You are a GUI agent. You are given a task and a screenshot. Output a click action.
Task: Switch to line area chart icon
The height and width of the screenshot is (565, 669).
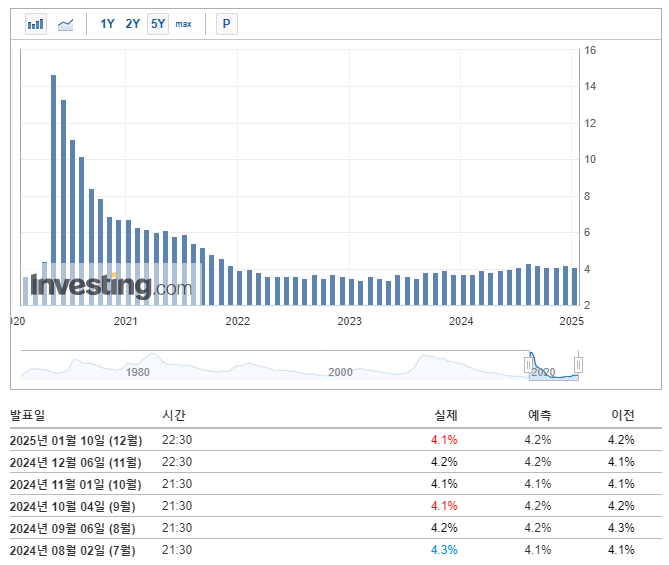[x=65, y=24]
